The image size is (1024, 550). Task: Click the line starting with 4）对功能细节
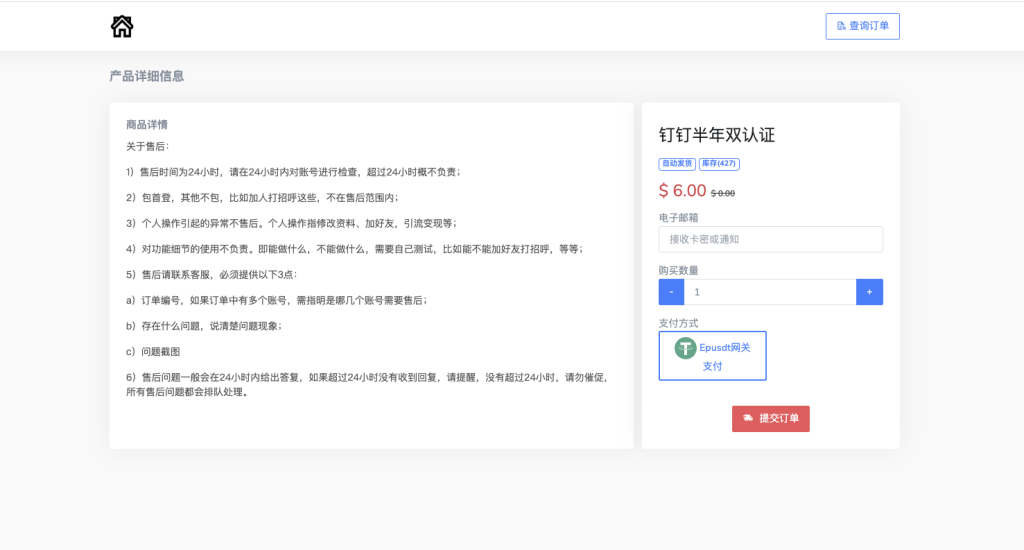tap(355, 249)
